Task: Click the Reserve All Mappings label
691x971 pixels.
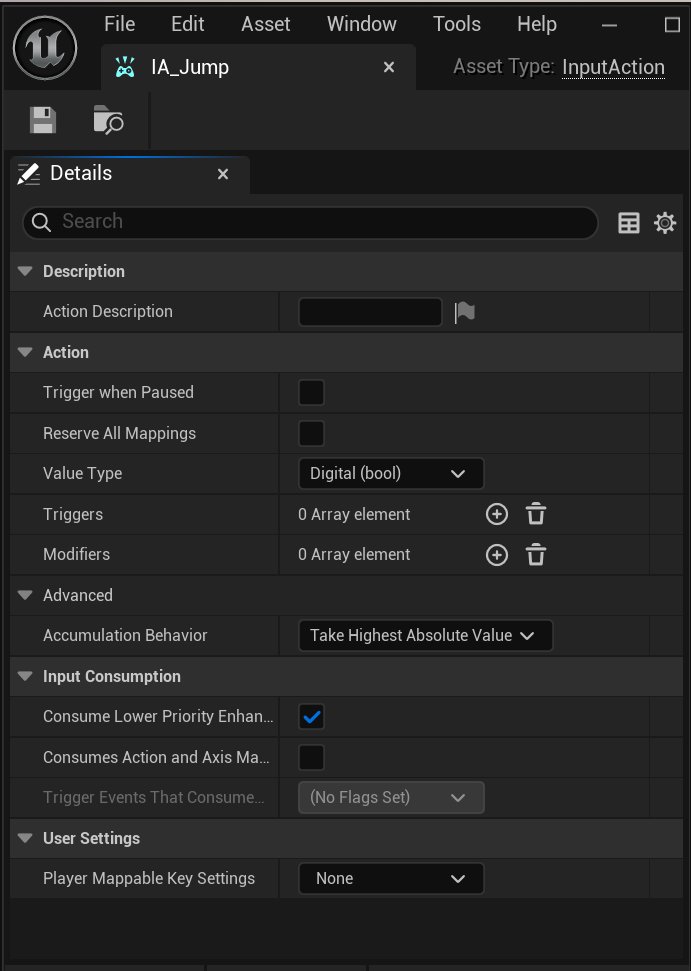Action: point(120,433)
